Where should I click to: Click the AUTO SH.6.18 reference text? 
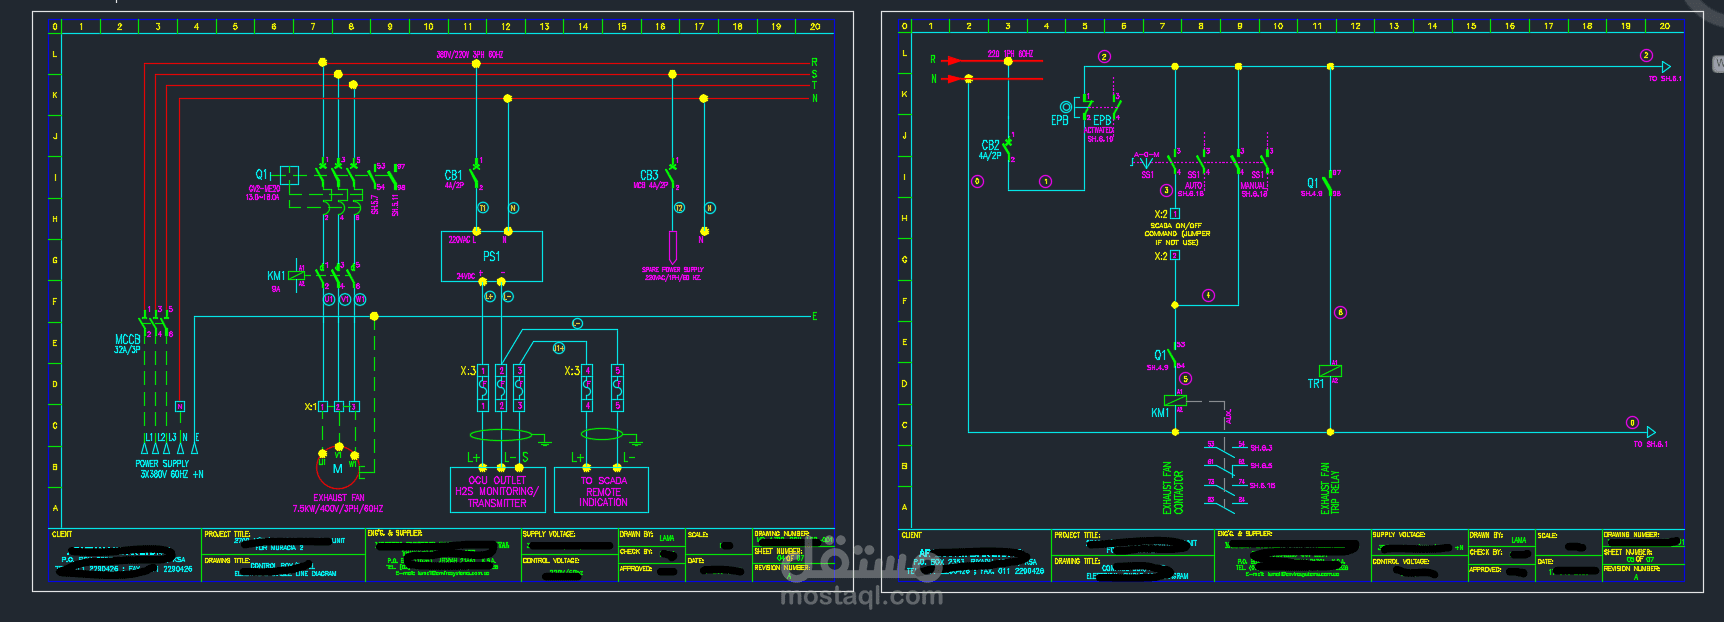[x=1193, y=189]
